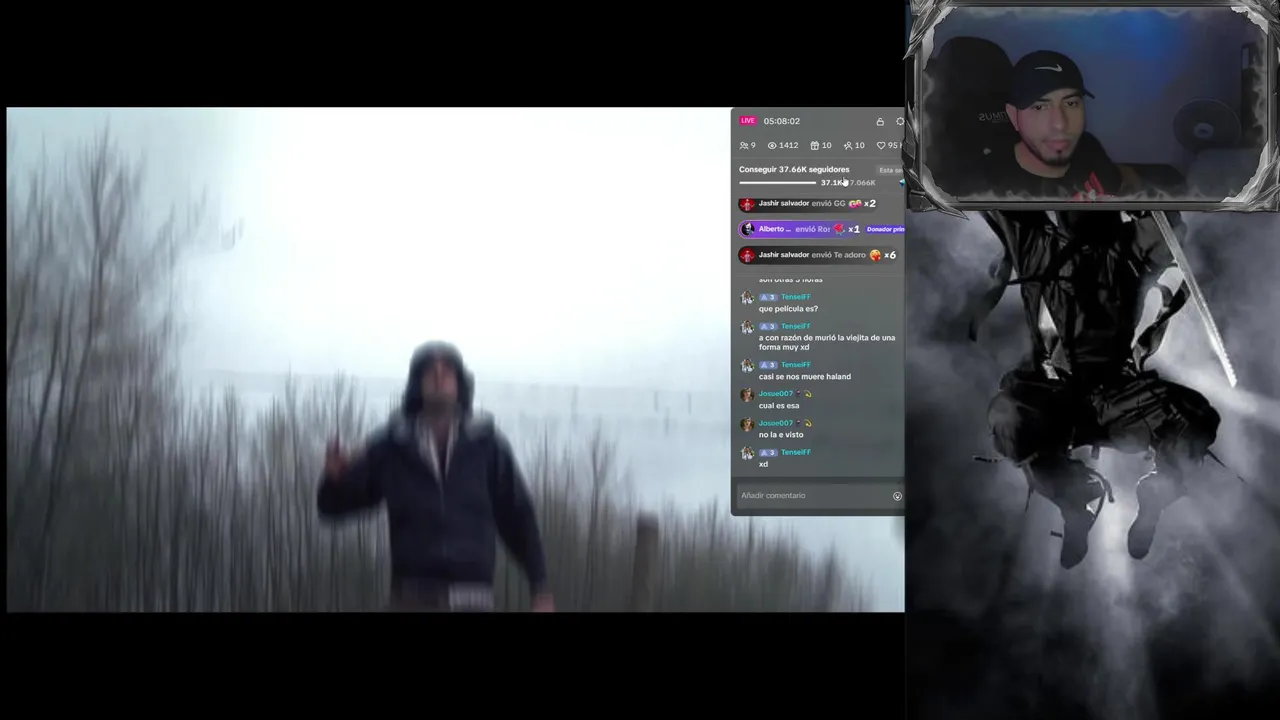Click the follower goal progress bar
The width and height of the screenshot is (1280, 720).
point(778,183)
